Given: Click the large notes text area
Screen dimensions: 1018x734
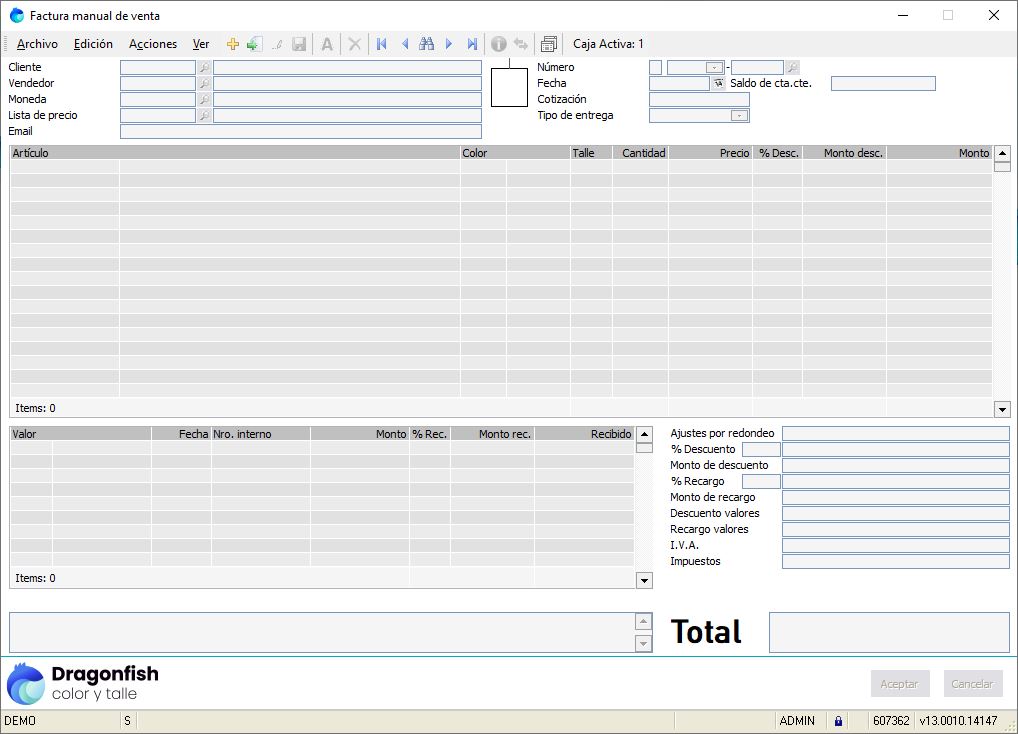Looking at the screenshot, I should pos(322,633).
